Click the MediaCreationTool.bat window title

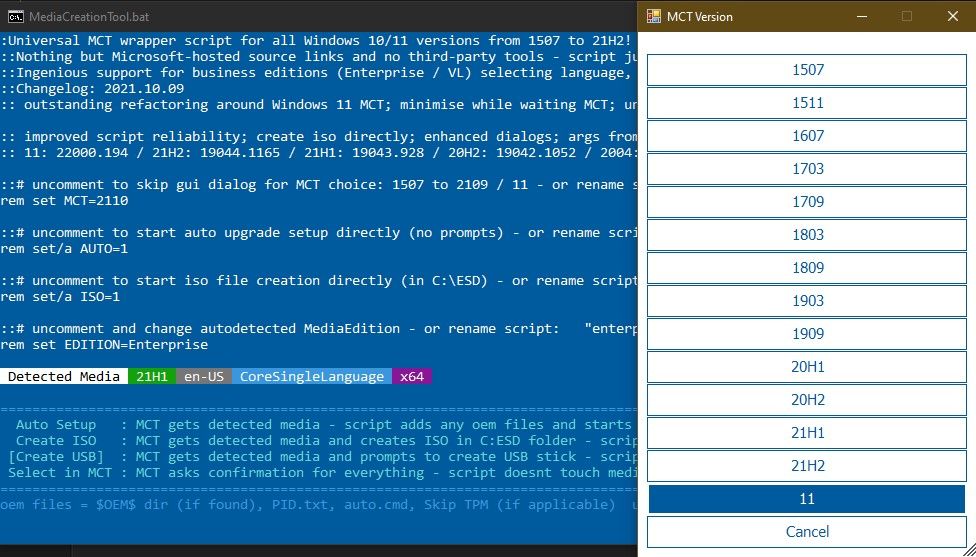pyautogui.click(x=90, y=17)
